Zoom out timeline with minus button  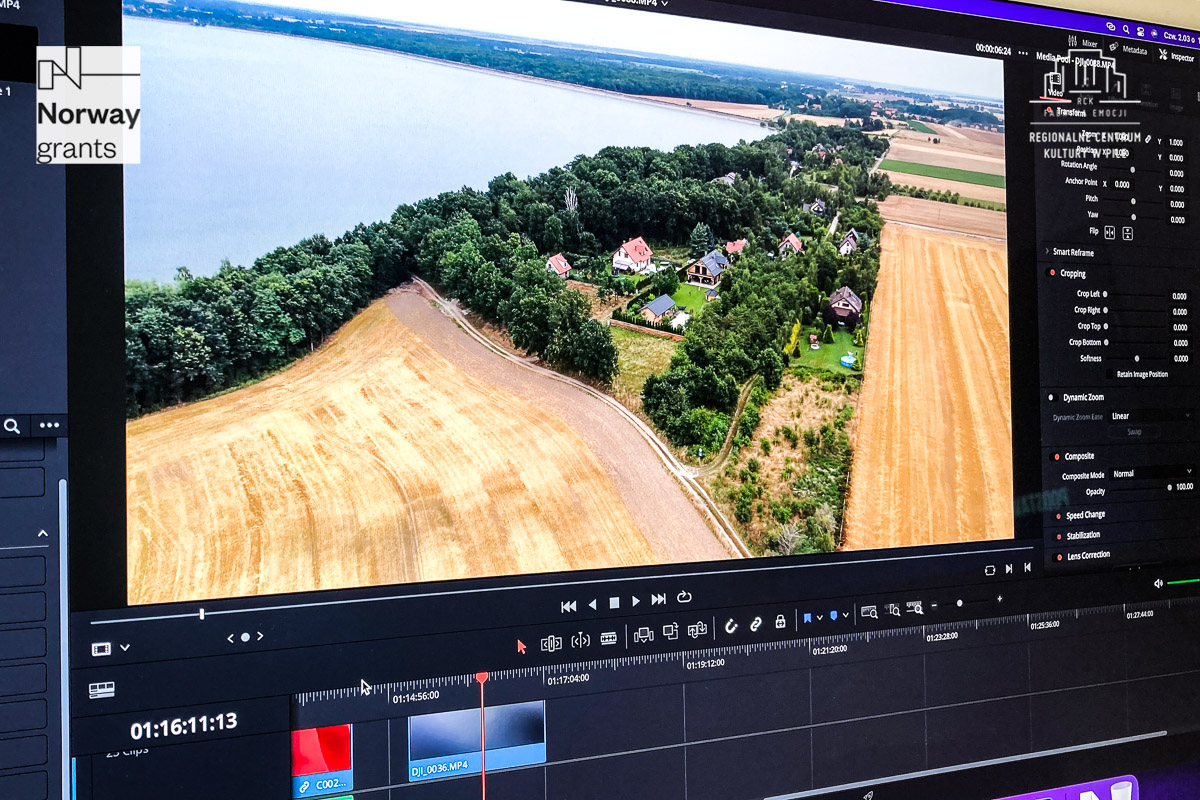[x=934, y=606]
